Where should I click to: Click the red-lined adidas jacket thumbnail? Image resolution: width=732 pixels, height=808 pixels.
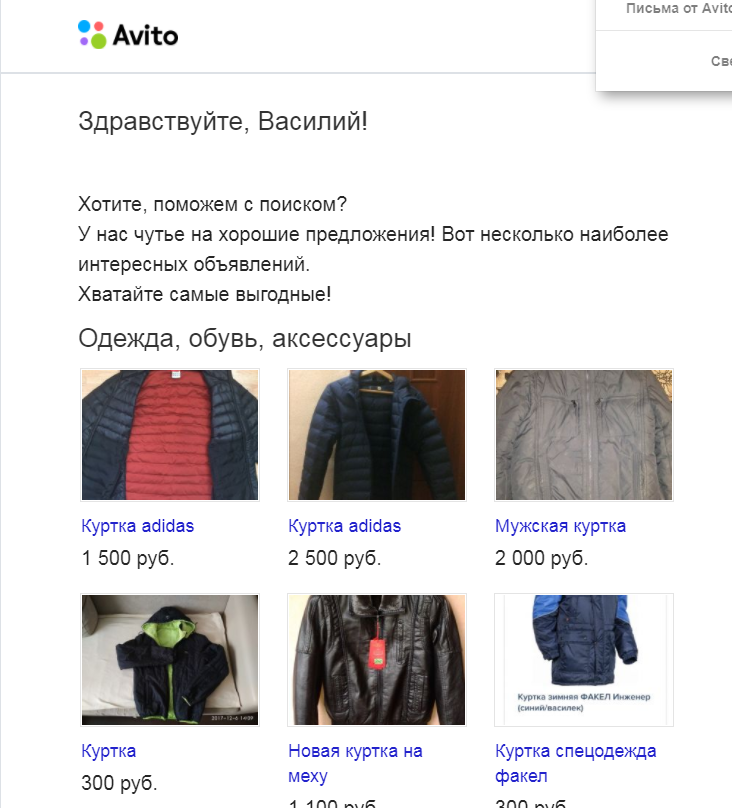[x=170, y=435]
